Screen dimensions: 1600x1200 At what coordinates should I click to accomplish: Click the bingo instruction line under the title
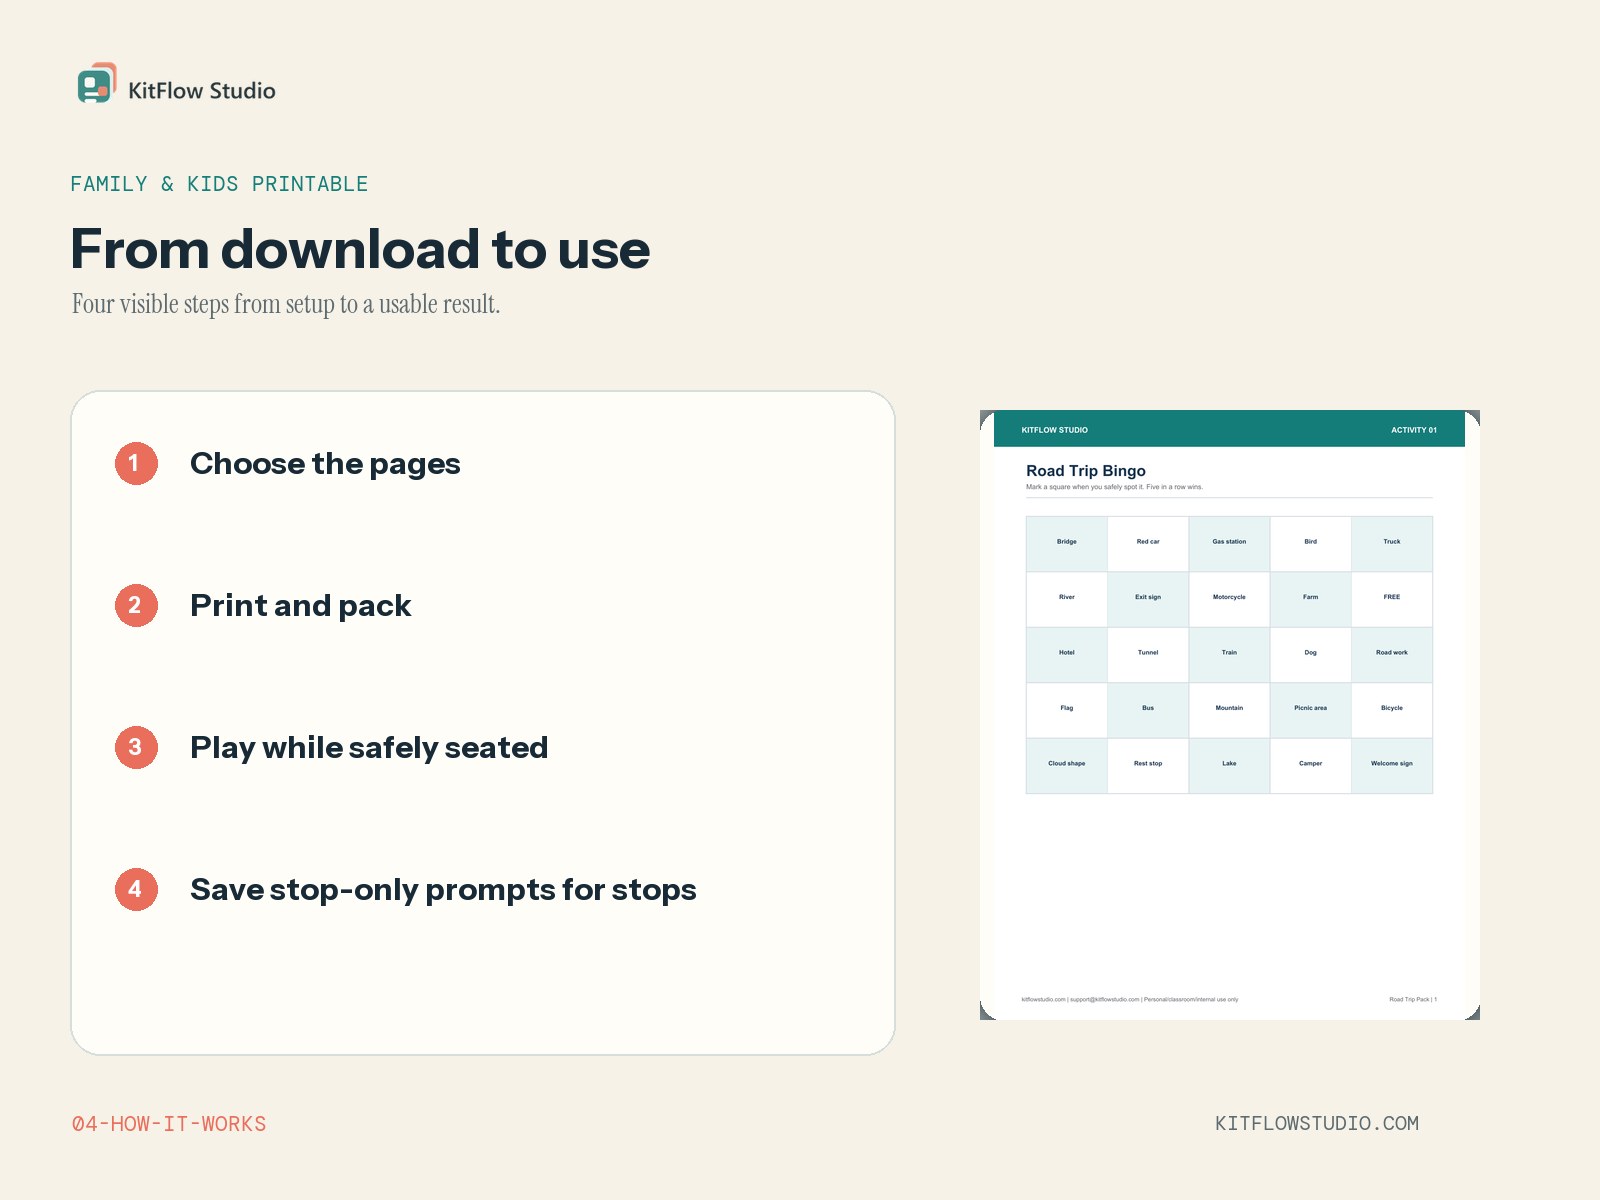click(1114, 487)
